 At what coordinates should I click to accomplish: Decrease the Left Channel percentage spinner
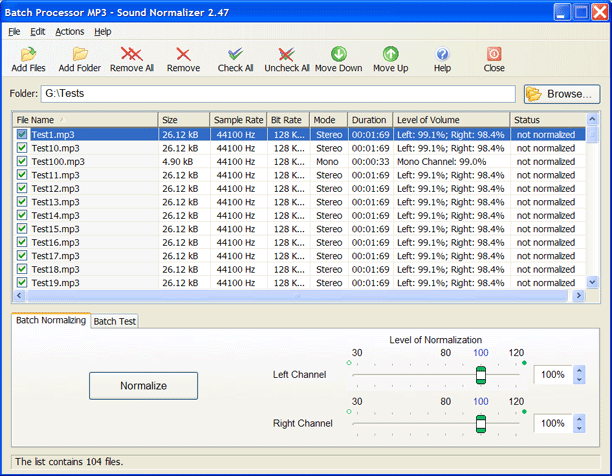point(579,379)
